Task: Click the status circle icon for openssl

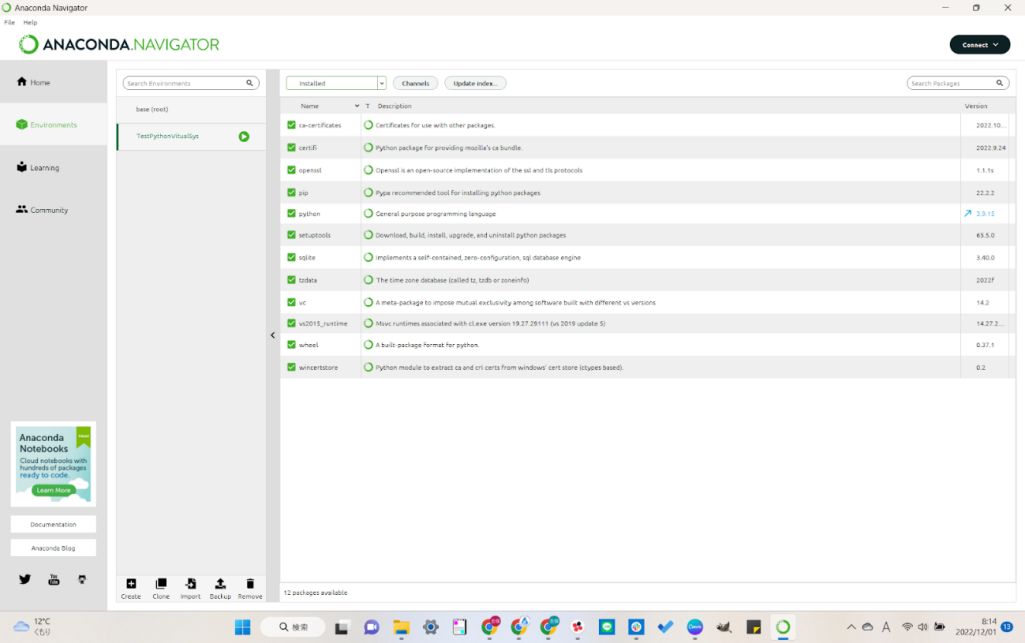Action: pyautogui.click(x=369, y=170)
